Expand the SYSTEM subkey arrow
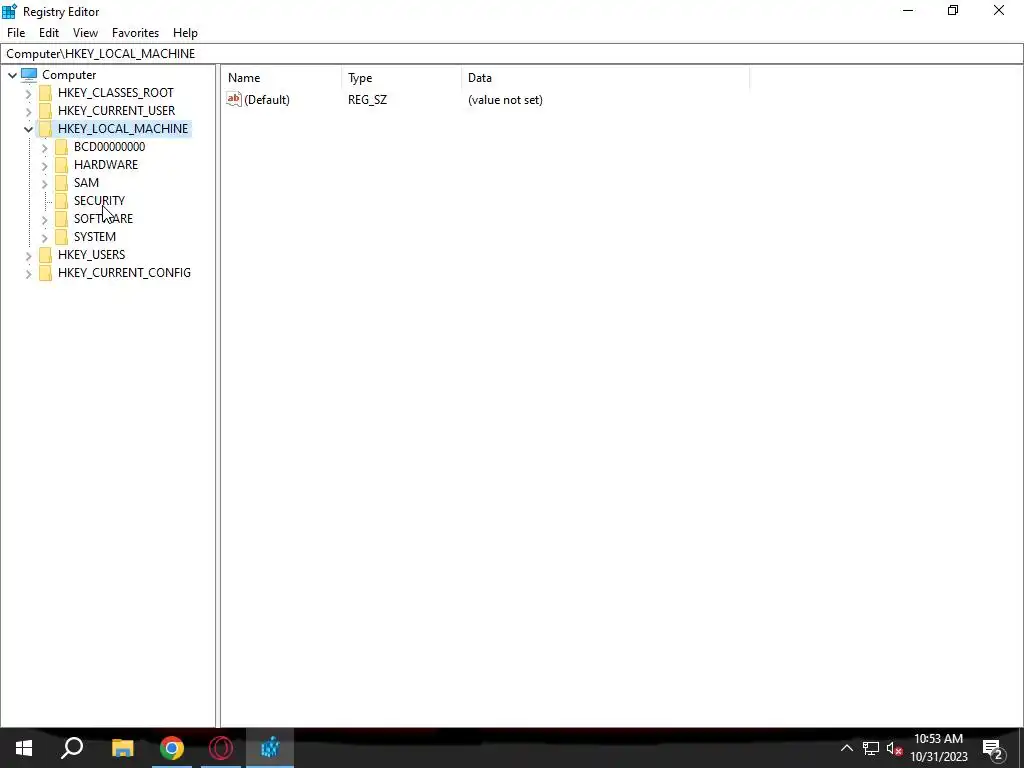 click(44, 237)
